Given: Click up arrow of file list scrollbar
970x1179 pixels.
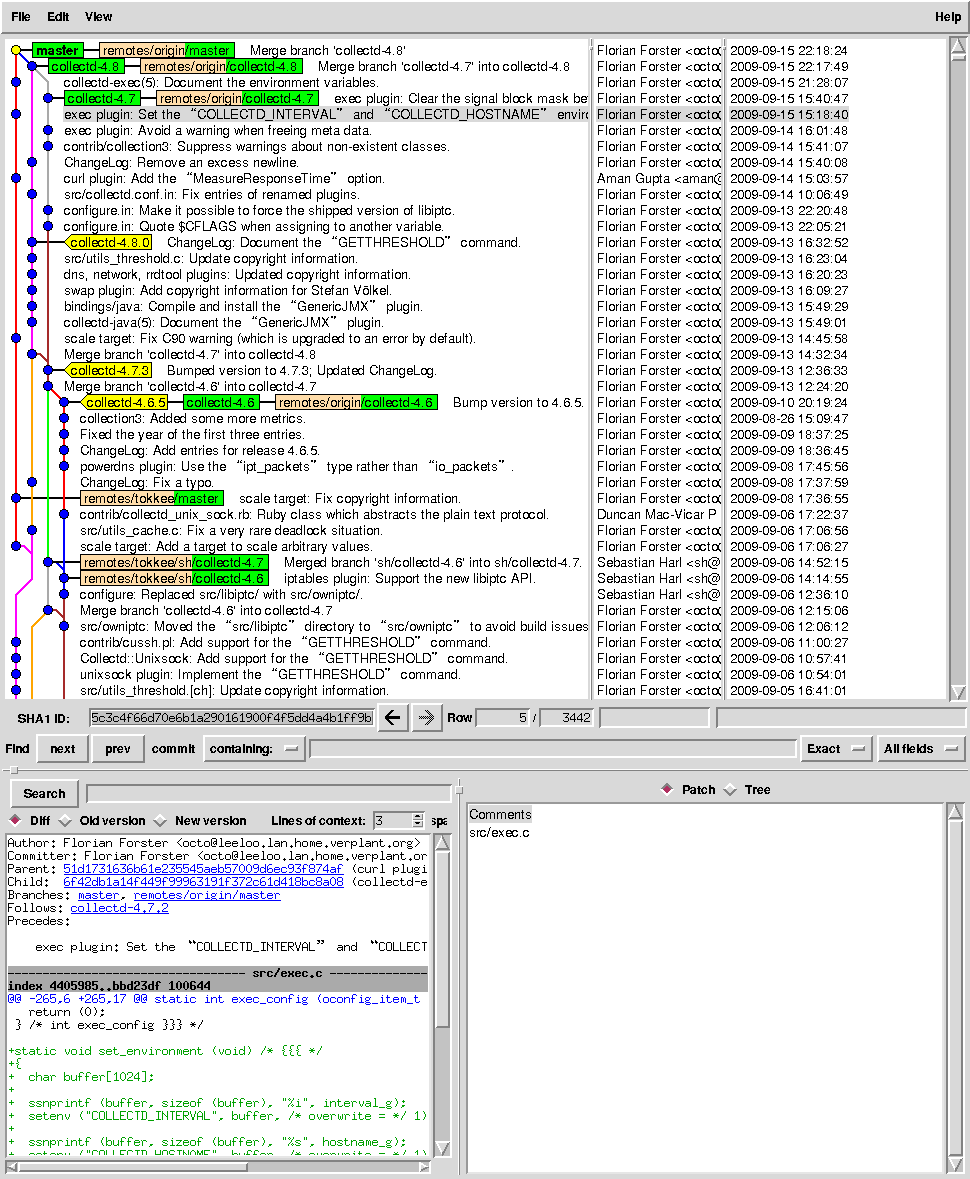Looking at the screenshot, I should pos(956,811).
